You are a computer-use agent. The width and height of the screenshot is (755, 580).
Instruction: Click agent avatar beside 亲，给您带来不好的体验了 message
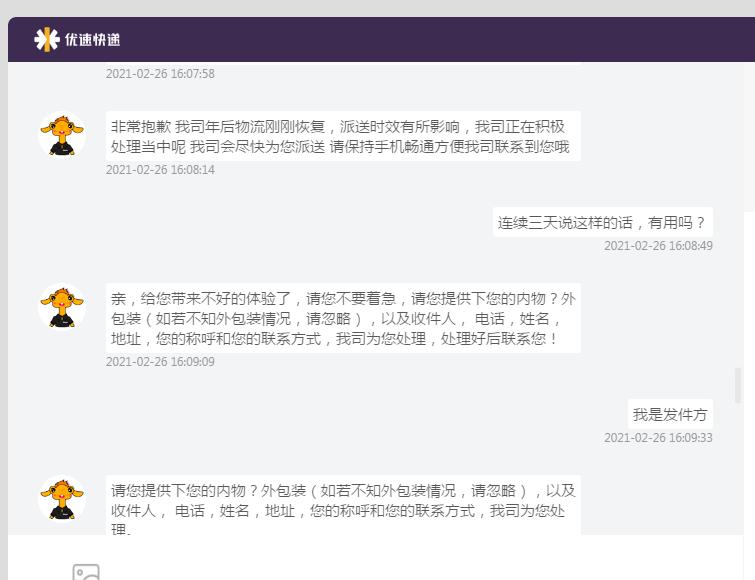[62, 307]
